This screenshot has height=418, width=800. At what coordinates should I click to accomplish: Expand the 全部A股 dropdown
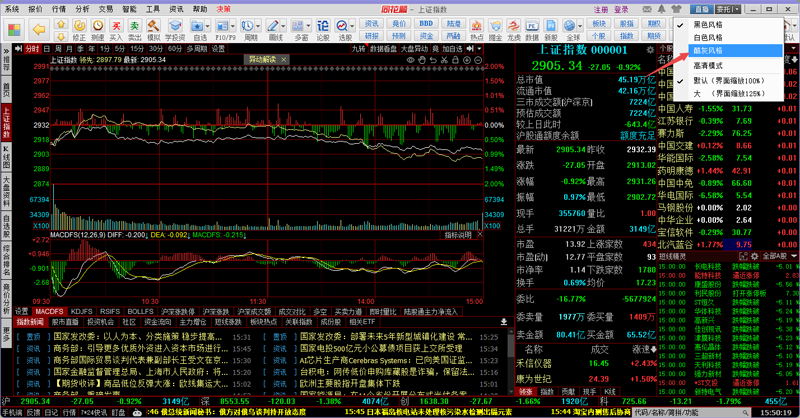[780, 256]
